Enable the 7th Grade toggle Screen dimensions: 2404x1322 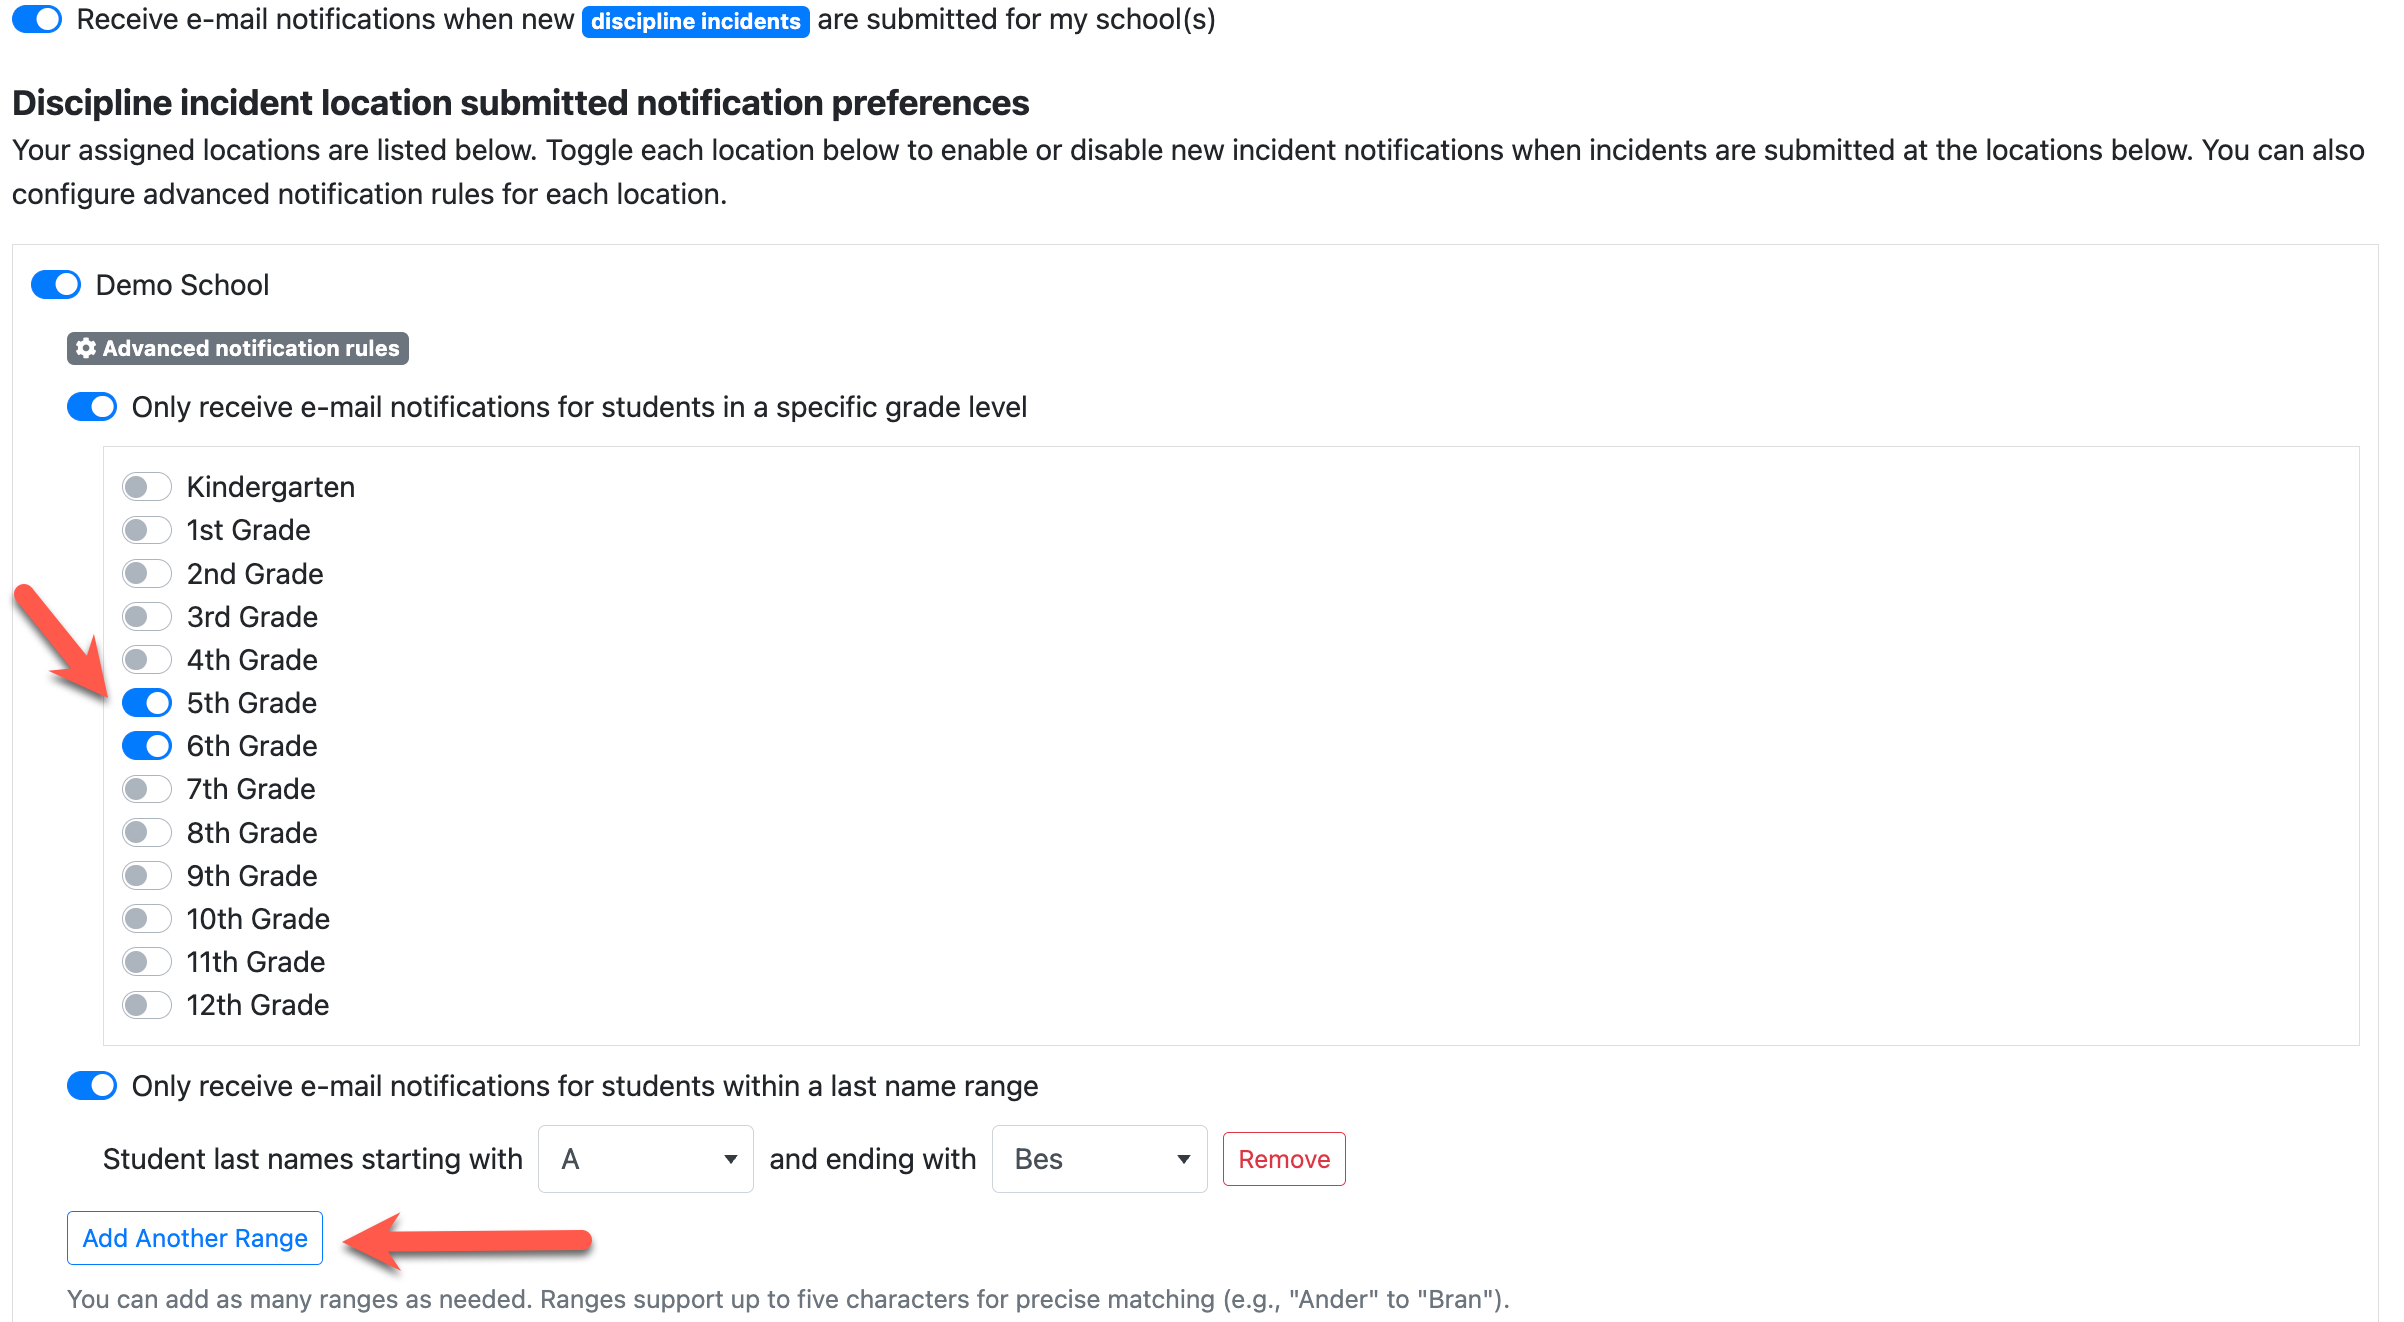point(147,789)
